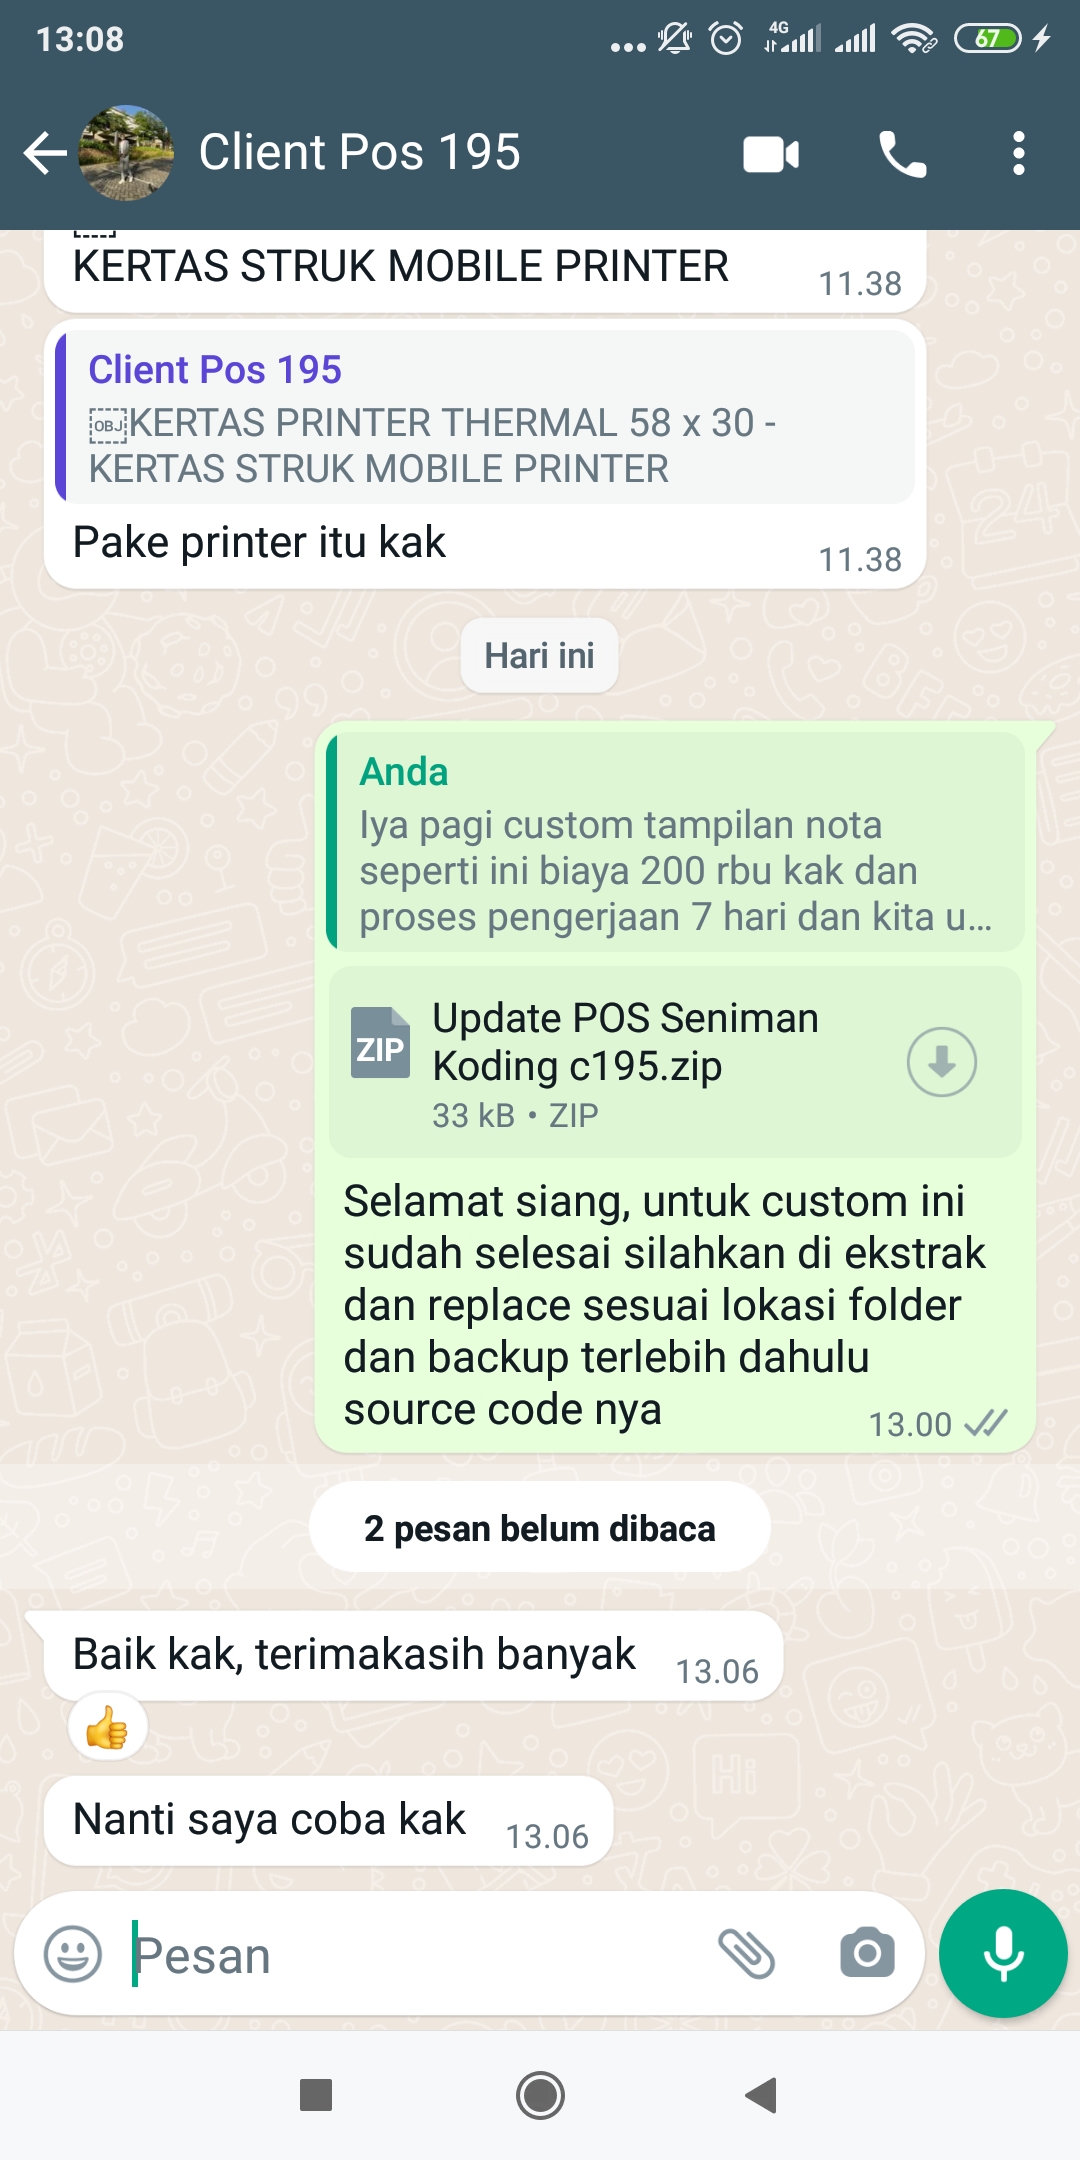The height and width of the screenshot is (2160, 1080).
Task: Start a voice call using the phone icon
Action: [902, 154]
